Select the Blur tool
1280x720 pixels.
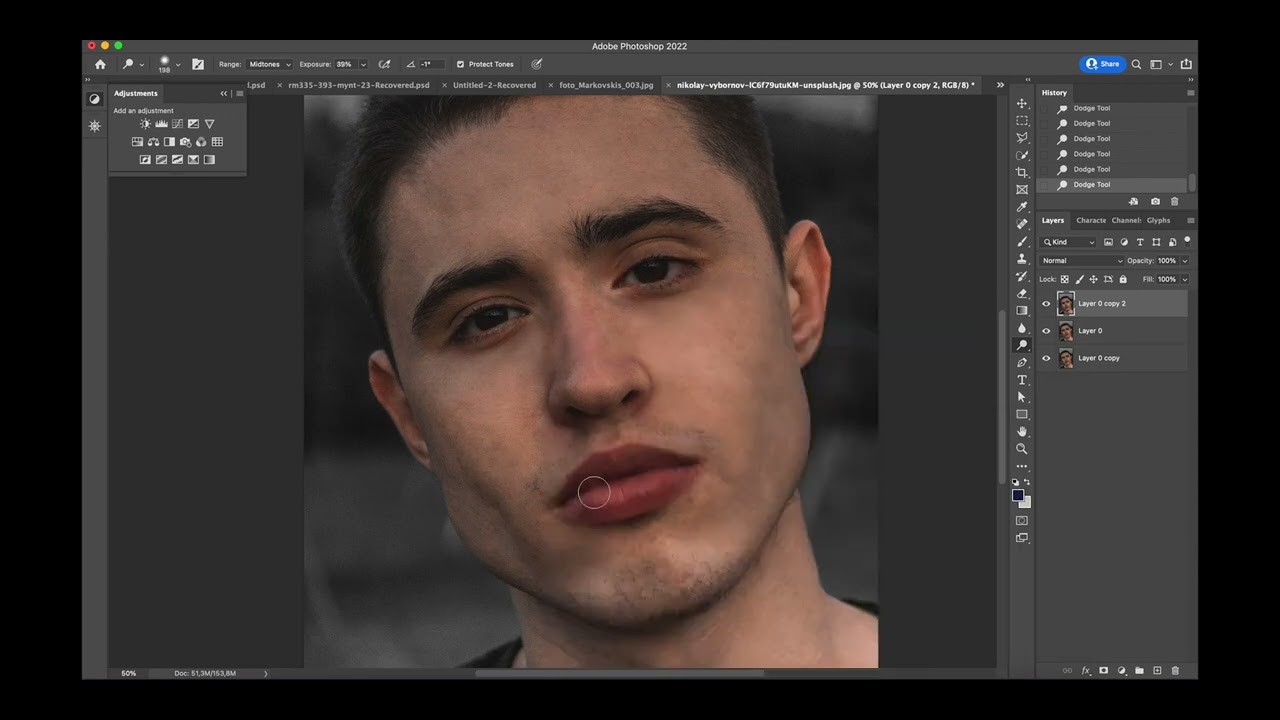pyautogui.click(x=1021, y=328)
